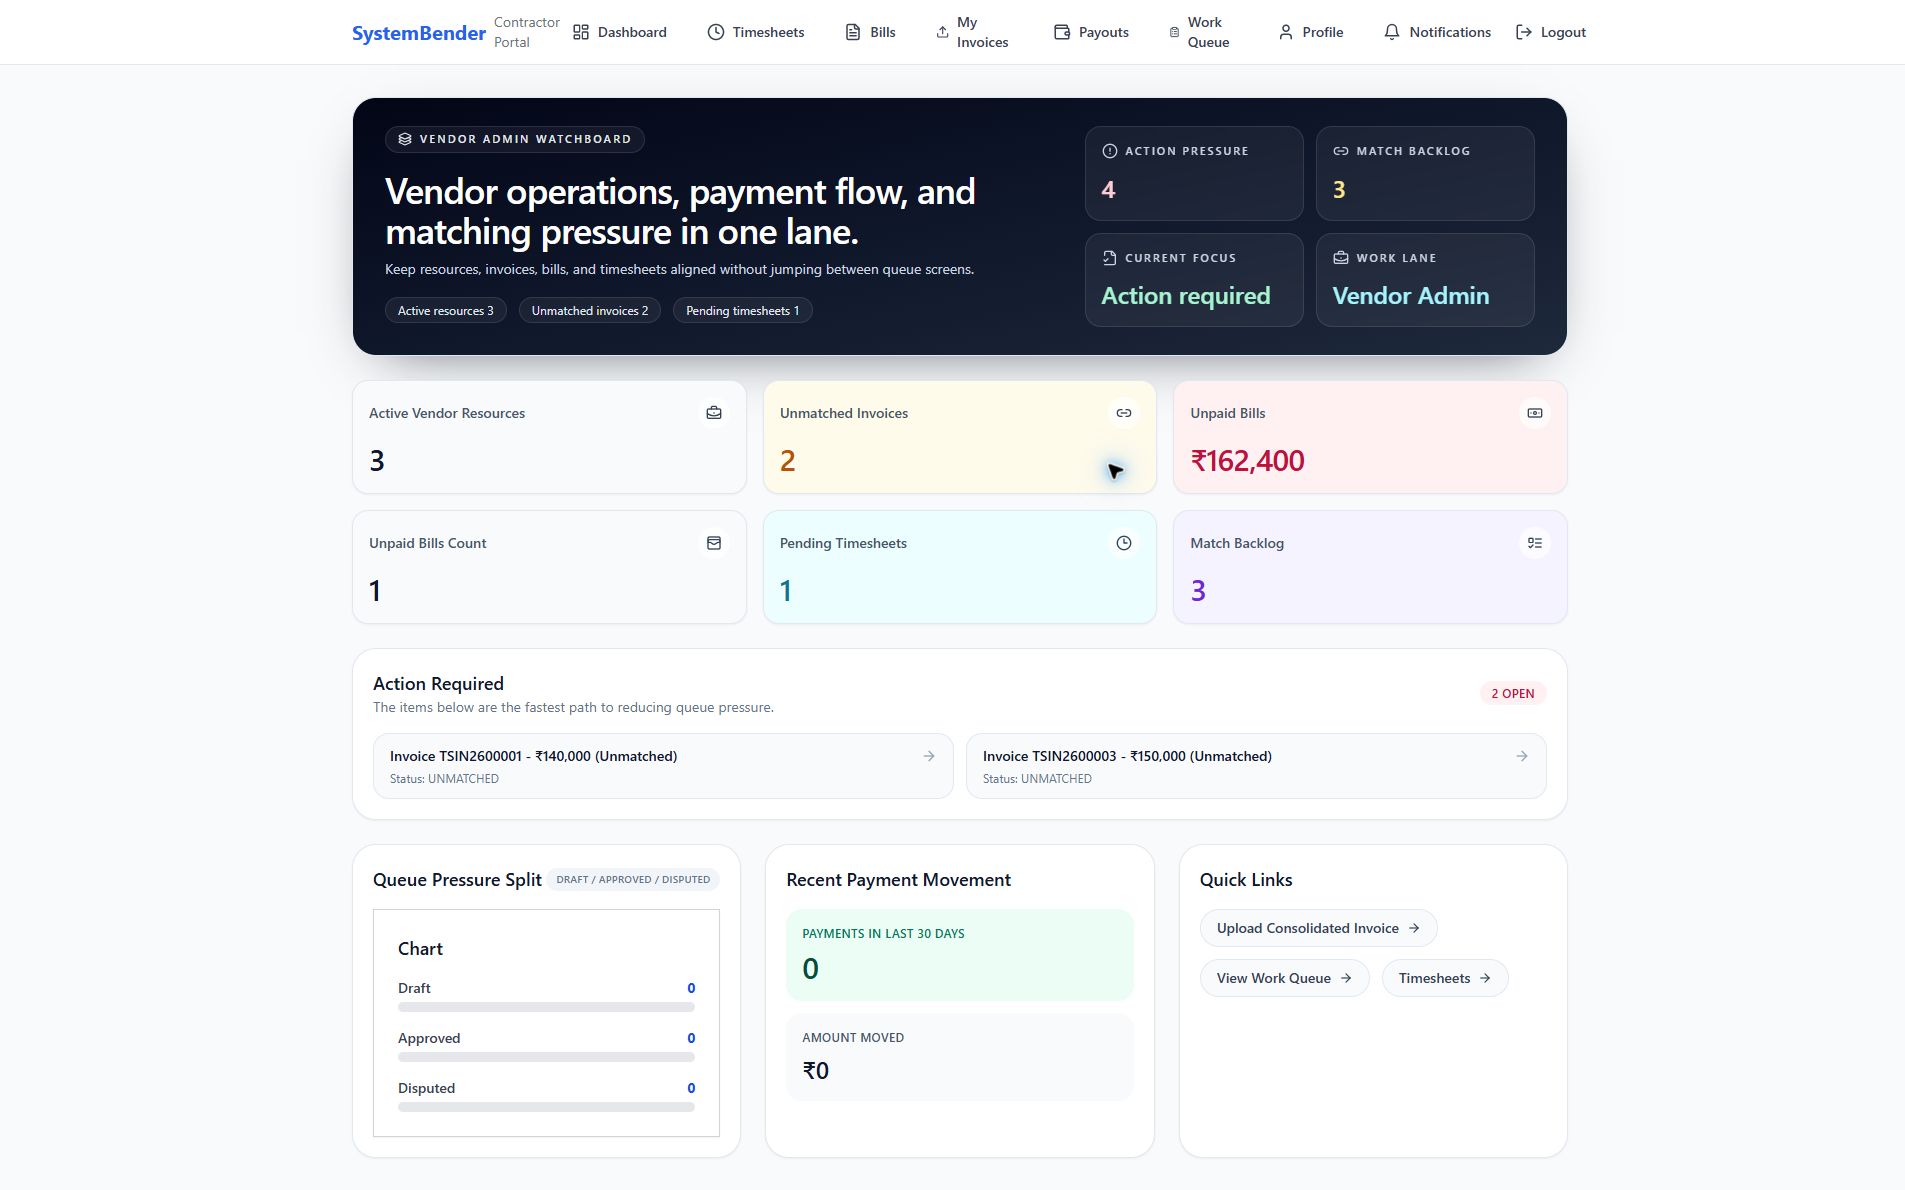Click the View Work Queue quick link
The height and width of the screenshot is (1190, 1905).
point(1284,978)
